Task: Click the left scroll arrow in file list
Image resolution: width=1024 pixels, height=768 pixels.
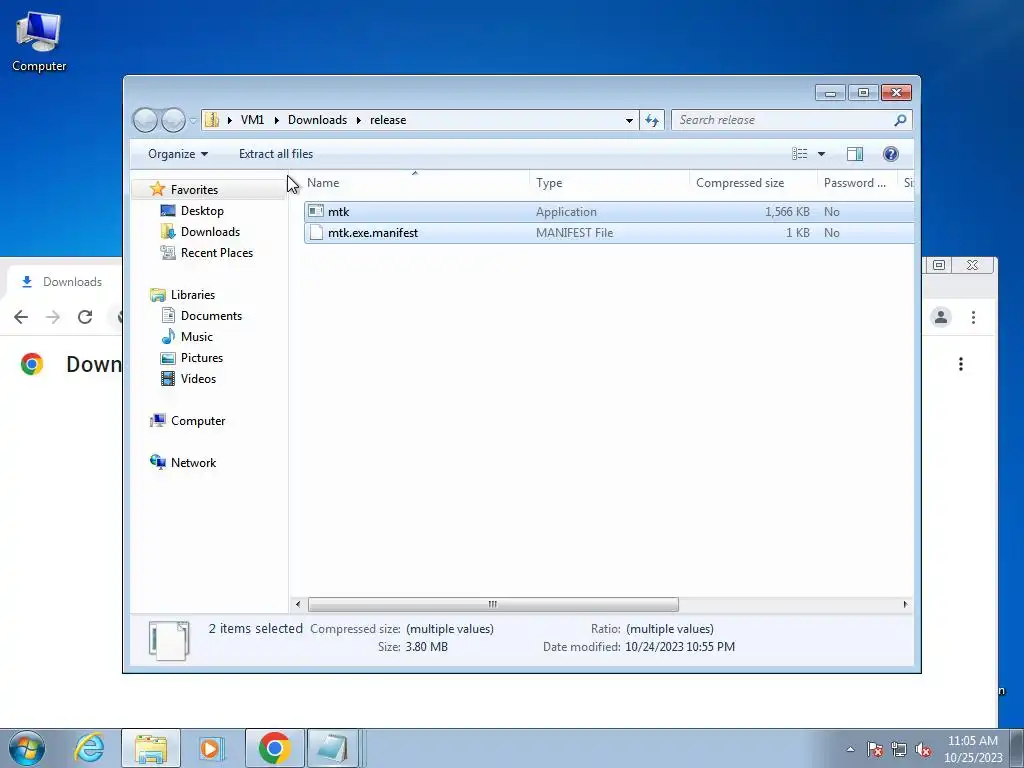Action: coord(298,604)
